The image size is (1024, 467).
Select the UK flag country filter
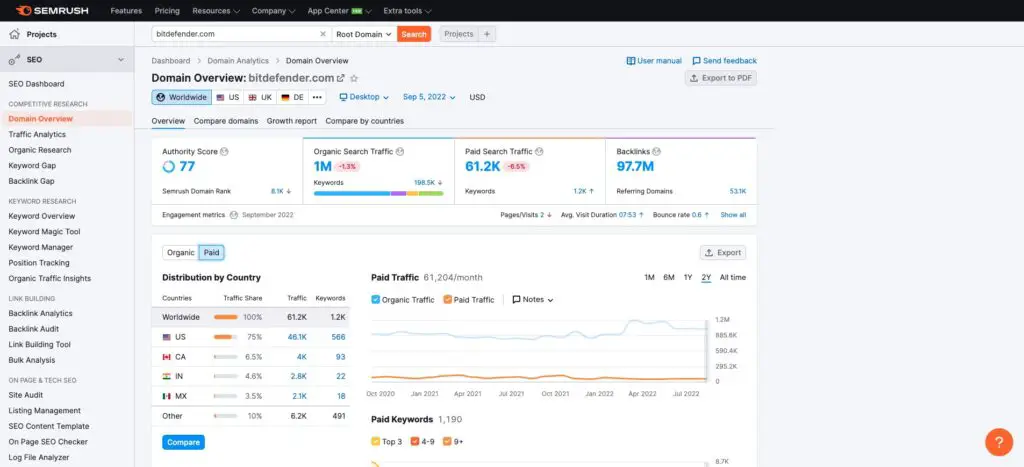coord(260,97)
